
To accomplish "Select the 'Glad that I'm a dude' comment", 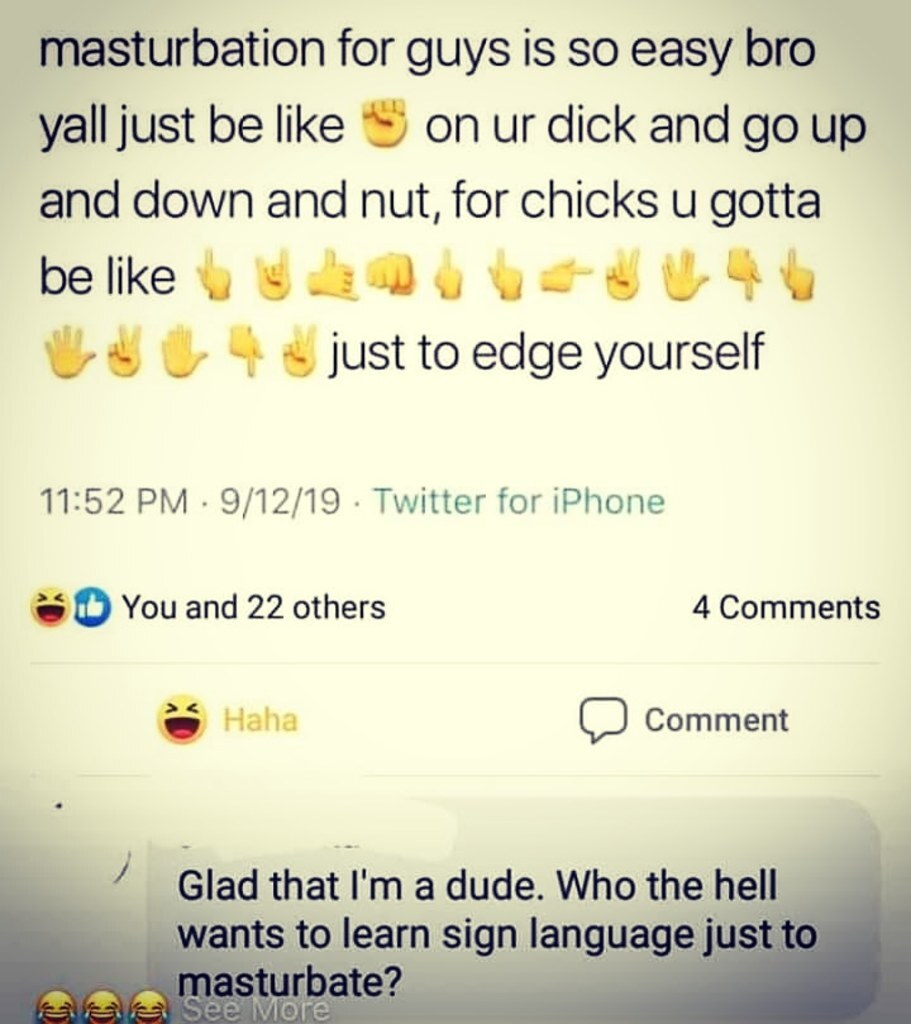I will pos(496,933).
